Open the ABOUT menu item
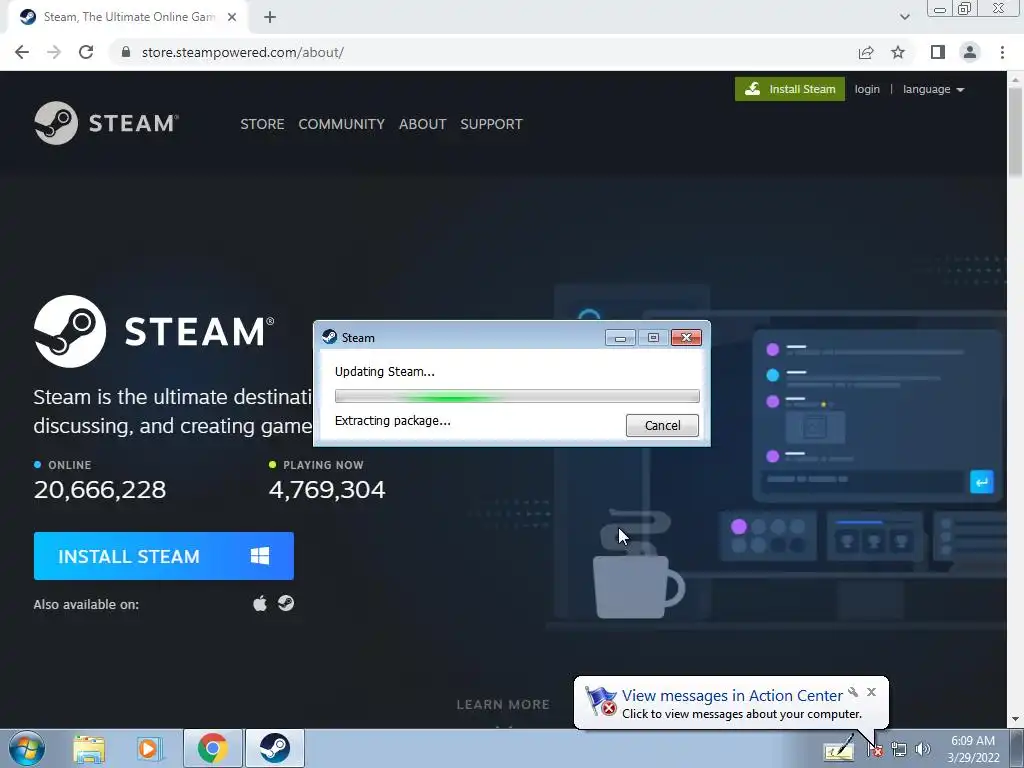Viewport: 1024px width, 768px height. pos(423,124)
